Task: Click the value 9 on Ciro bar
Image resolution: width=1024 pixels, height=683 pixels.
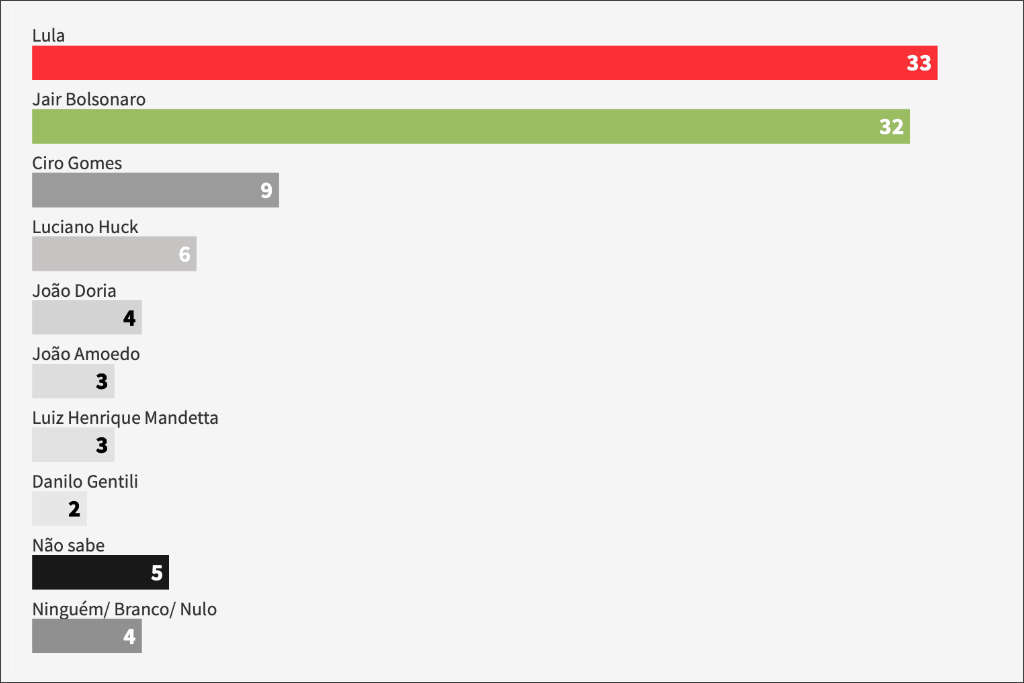Action: [266, 190]
